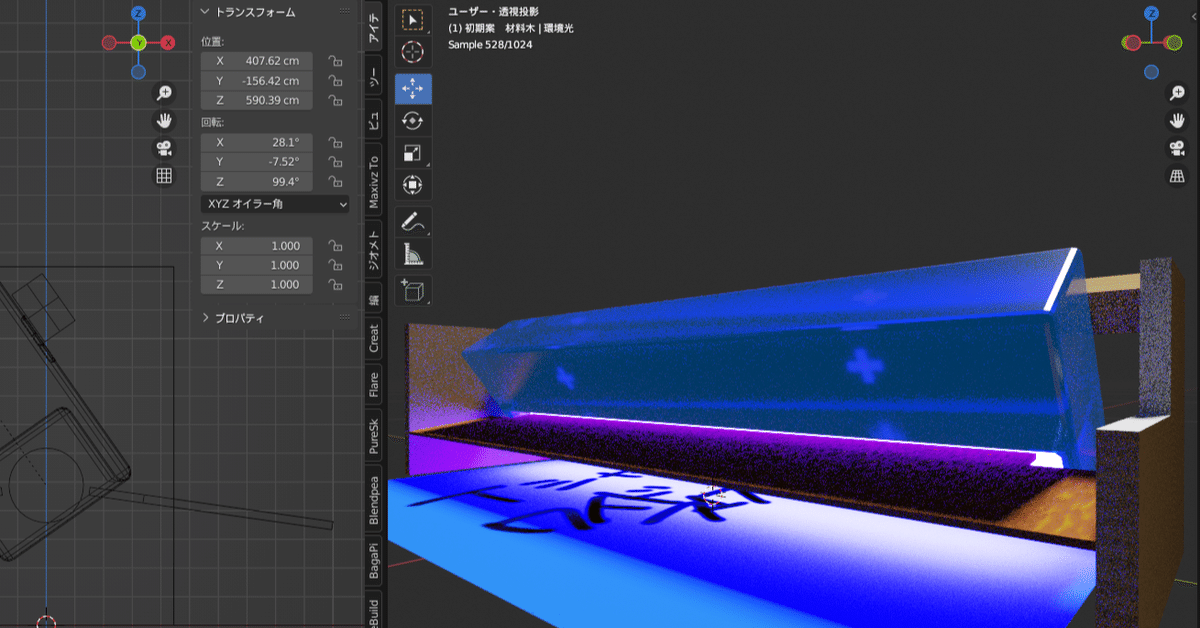The height and width of the screenshot is (628, 1200).
Task: Open the Flare sidebar tab
Action: 373,385
